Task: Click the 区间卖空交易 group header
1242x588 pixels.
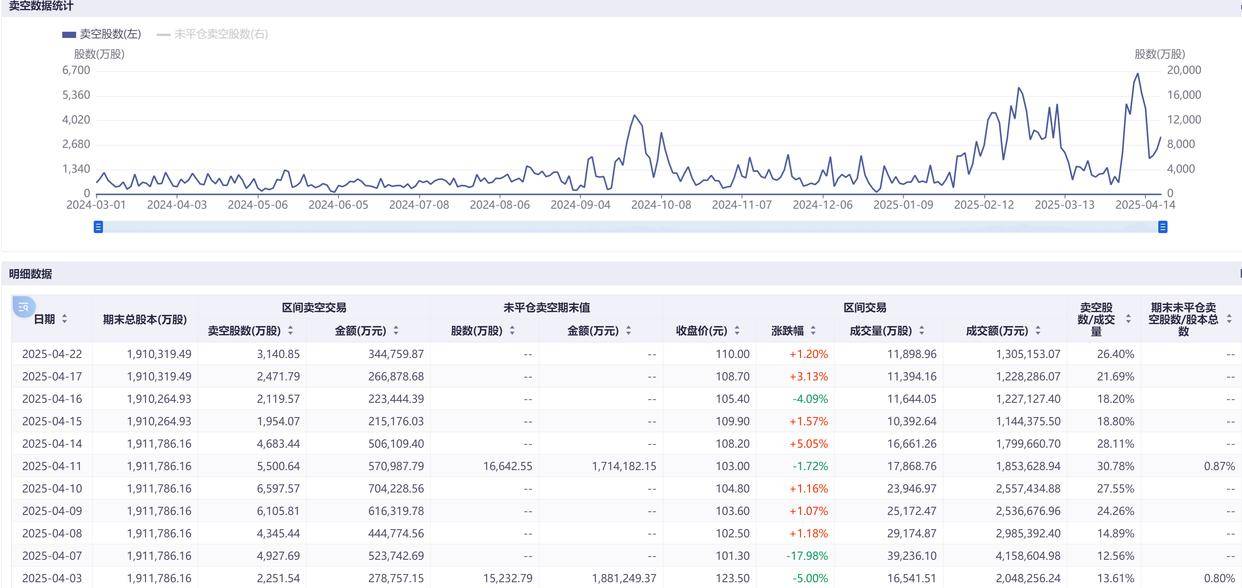Action: [314, 308]
